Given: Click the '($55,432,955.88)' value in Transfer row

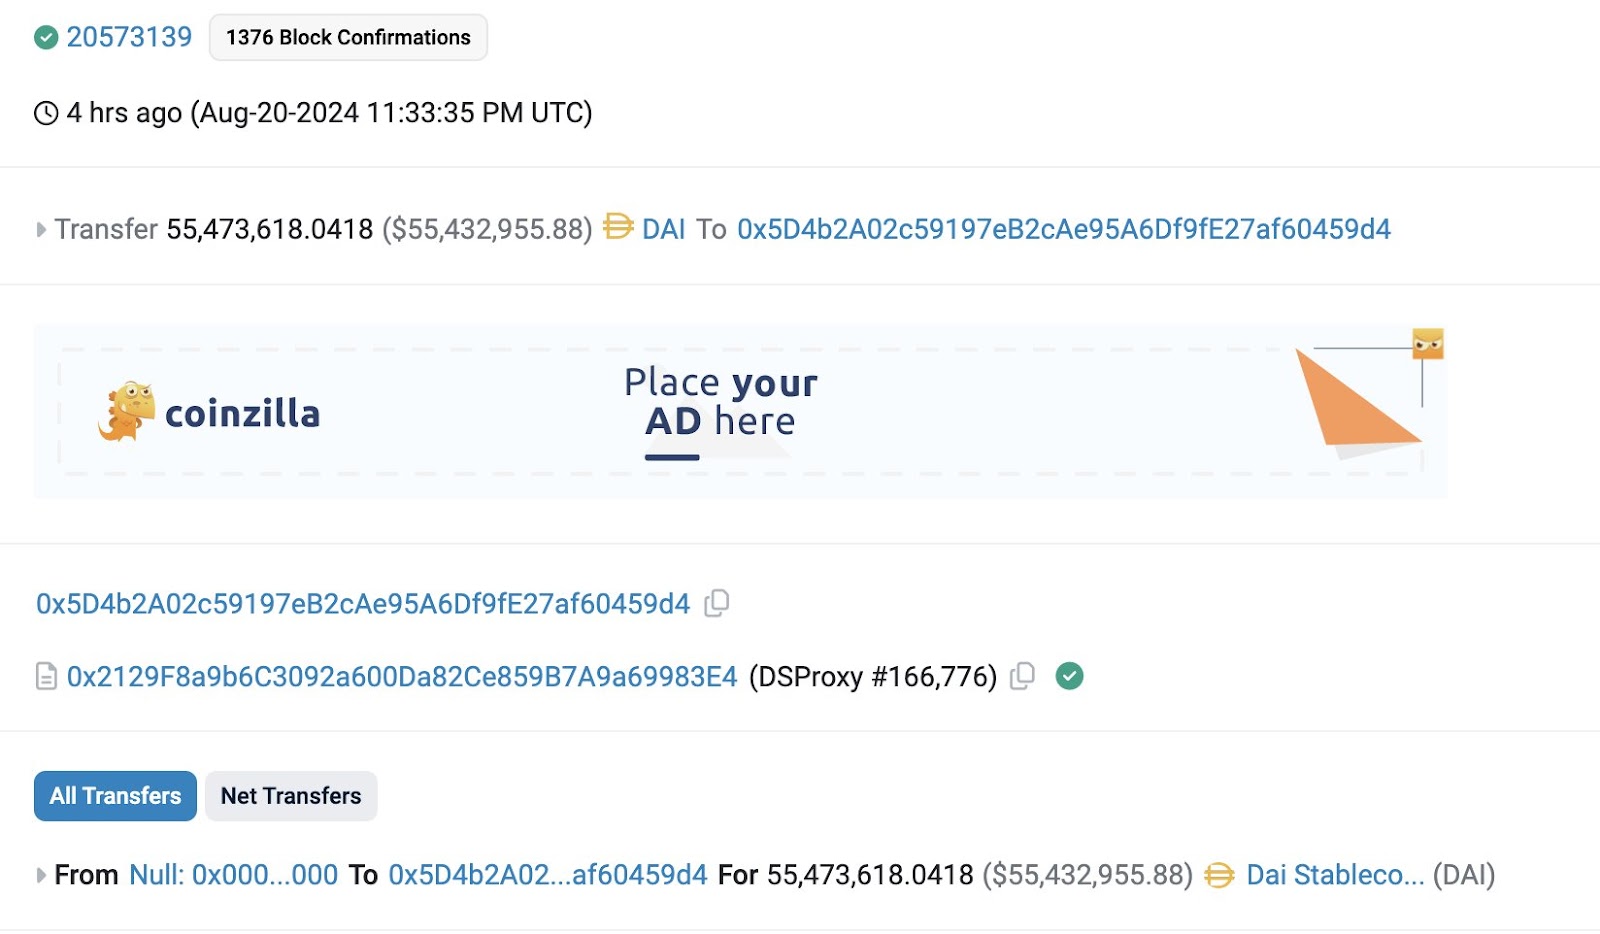Looking at the screenshot, I should [x=487, y=229].
